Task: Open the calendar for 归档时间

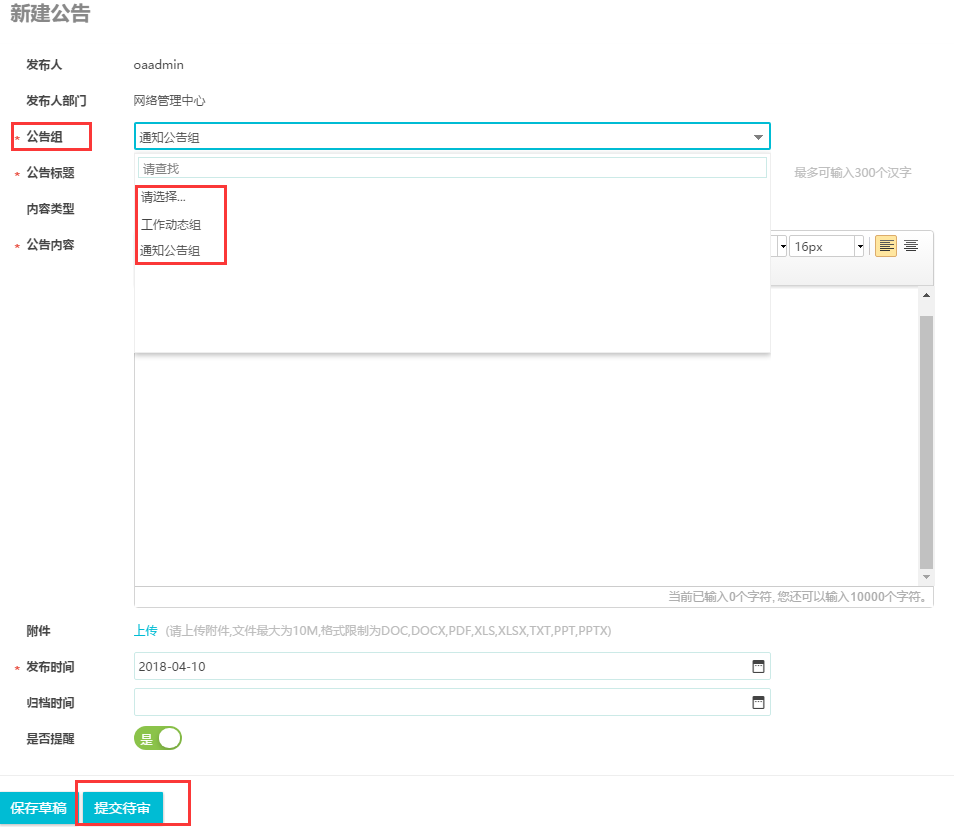Action: [758, 703]
